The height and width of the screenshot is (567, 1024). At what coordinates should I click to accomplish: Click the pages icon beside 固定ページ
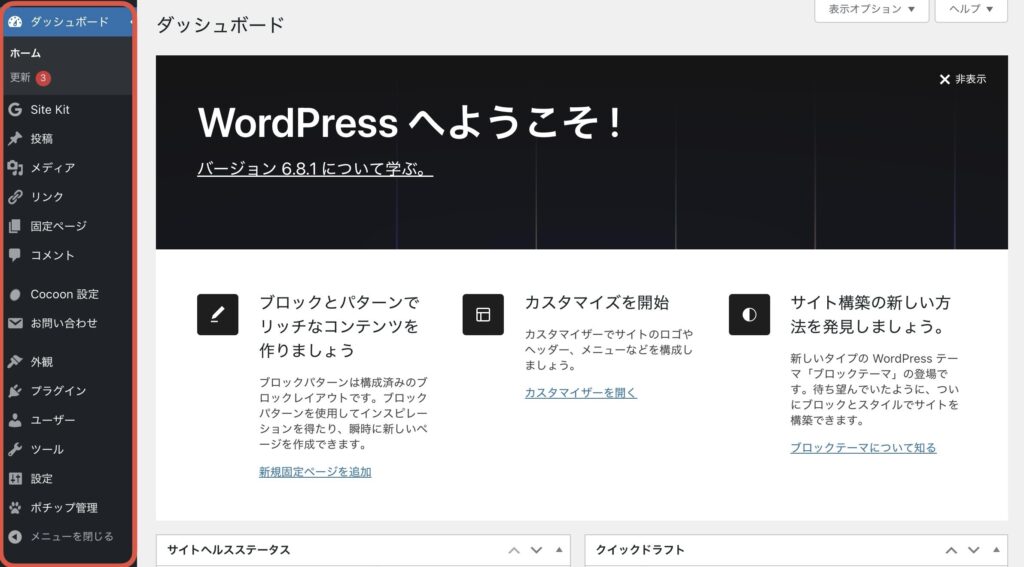point(15,226)
